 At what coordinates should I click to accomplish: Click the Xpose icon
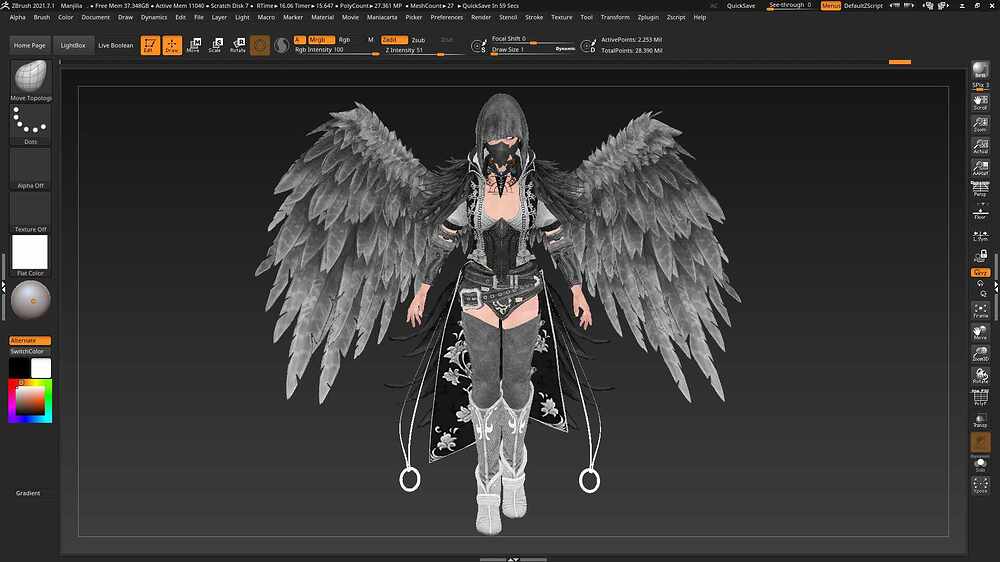pyautogui.click(x=980, y=485)
